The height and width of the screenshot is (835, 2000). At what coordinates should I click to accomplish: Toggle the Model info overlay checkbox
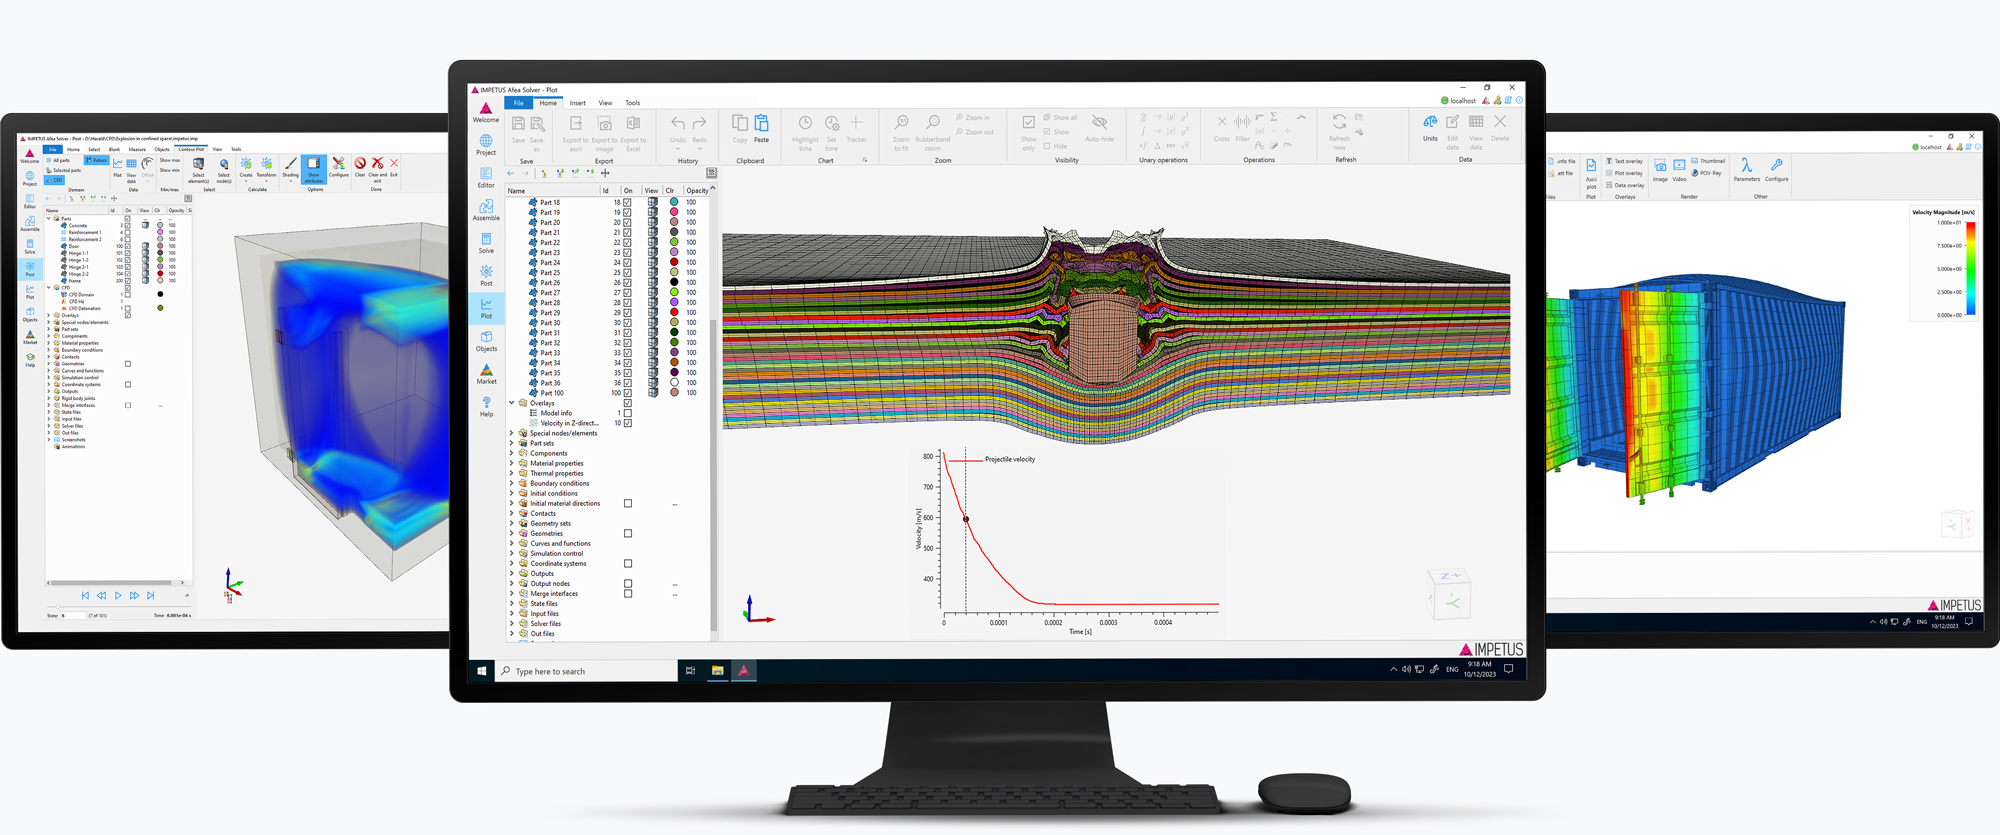tap(628, 413)
